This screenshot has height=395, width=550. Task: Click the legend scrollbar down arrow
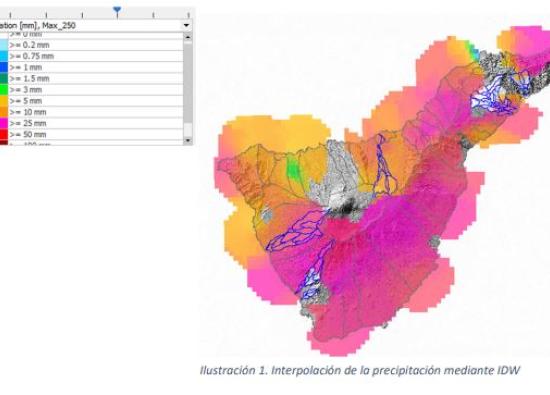[x=188, y=140]
